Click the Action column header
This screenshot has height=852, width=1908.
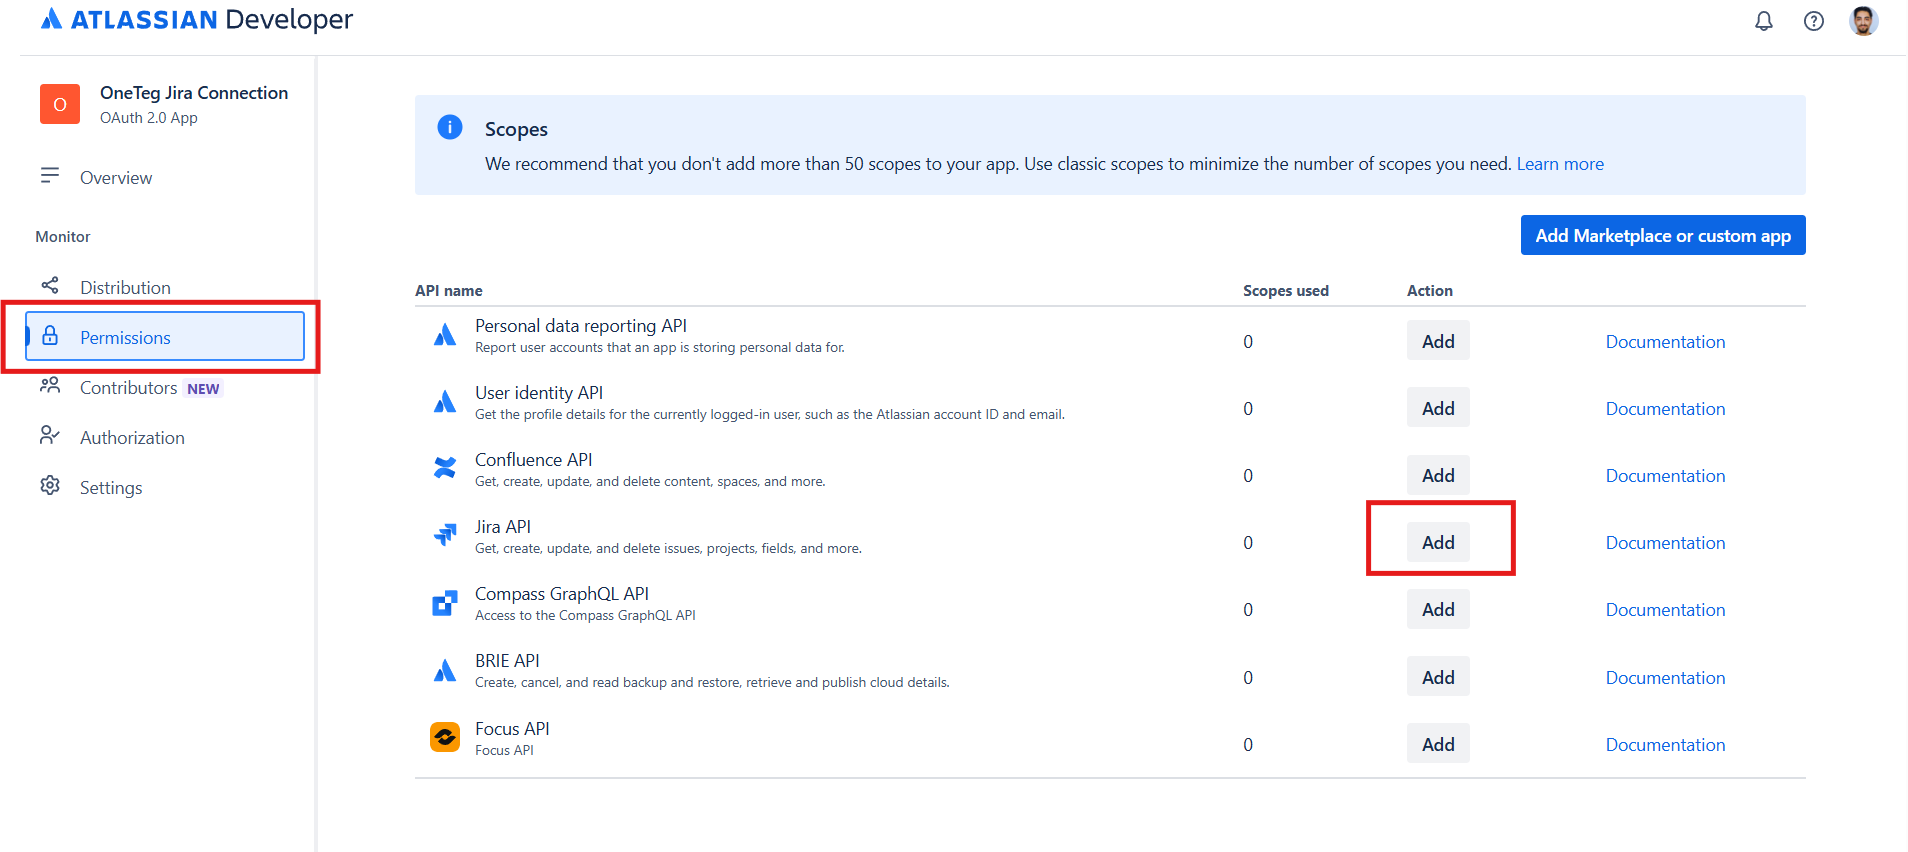pyautogui.click(x=1430, y=291)
